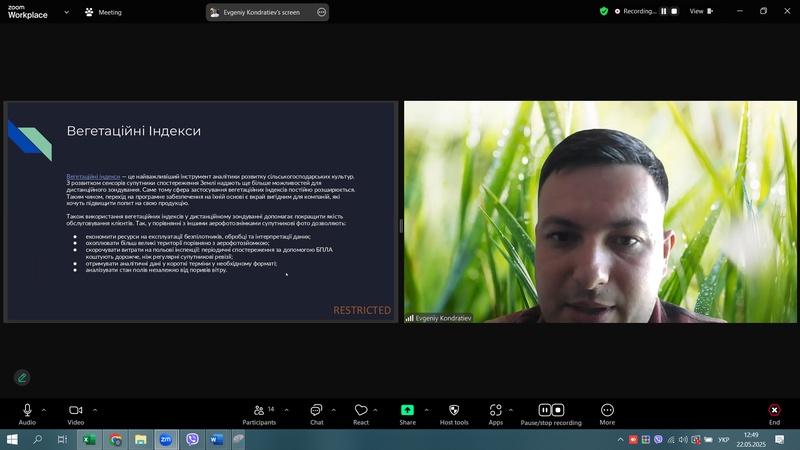This screenshot has height=450, width=800.
Task: Open Viber from the Windows taskbar
Action: pos(192,439)
